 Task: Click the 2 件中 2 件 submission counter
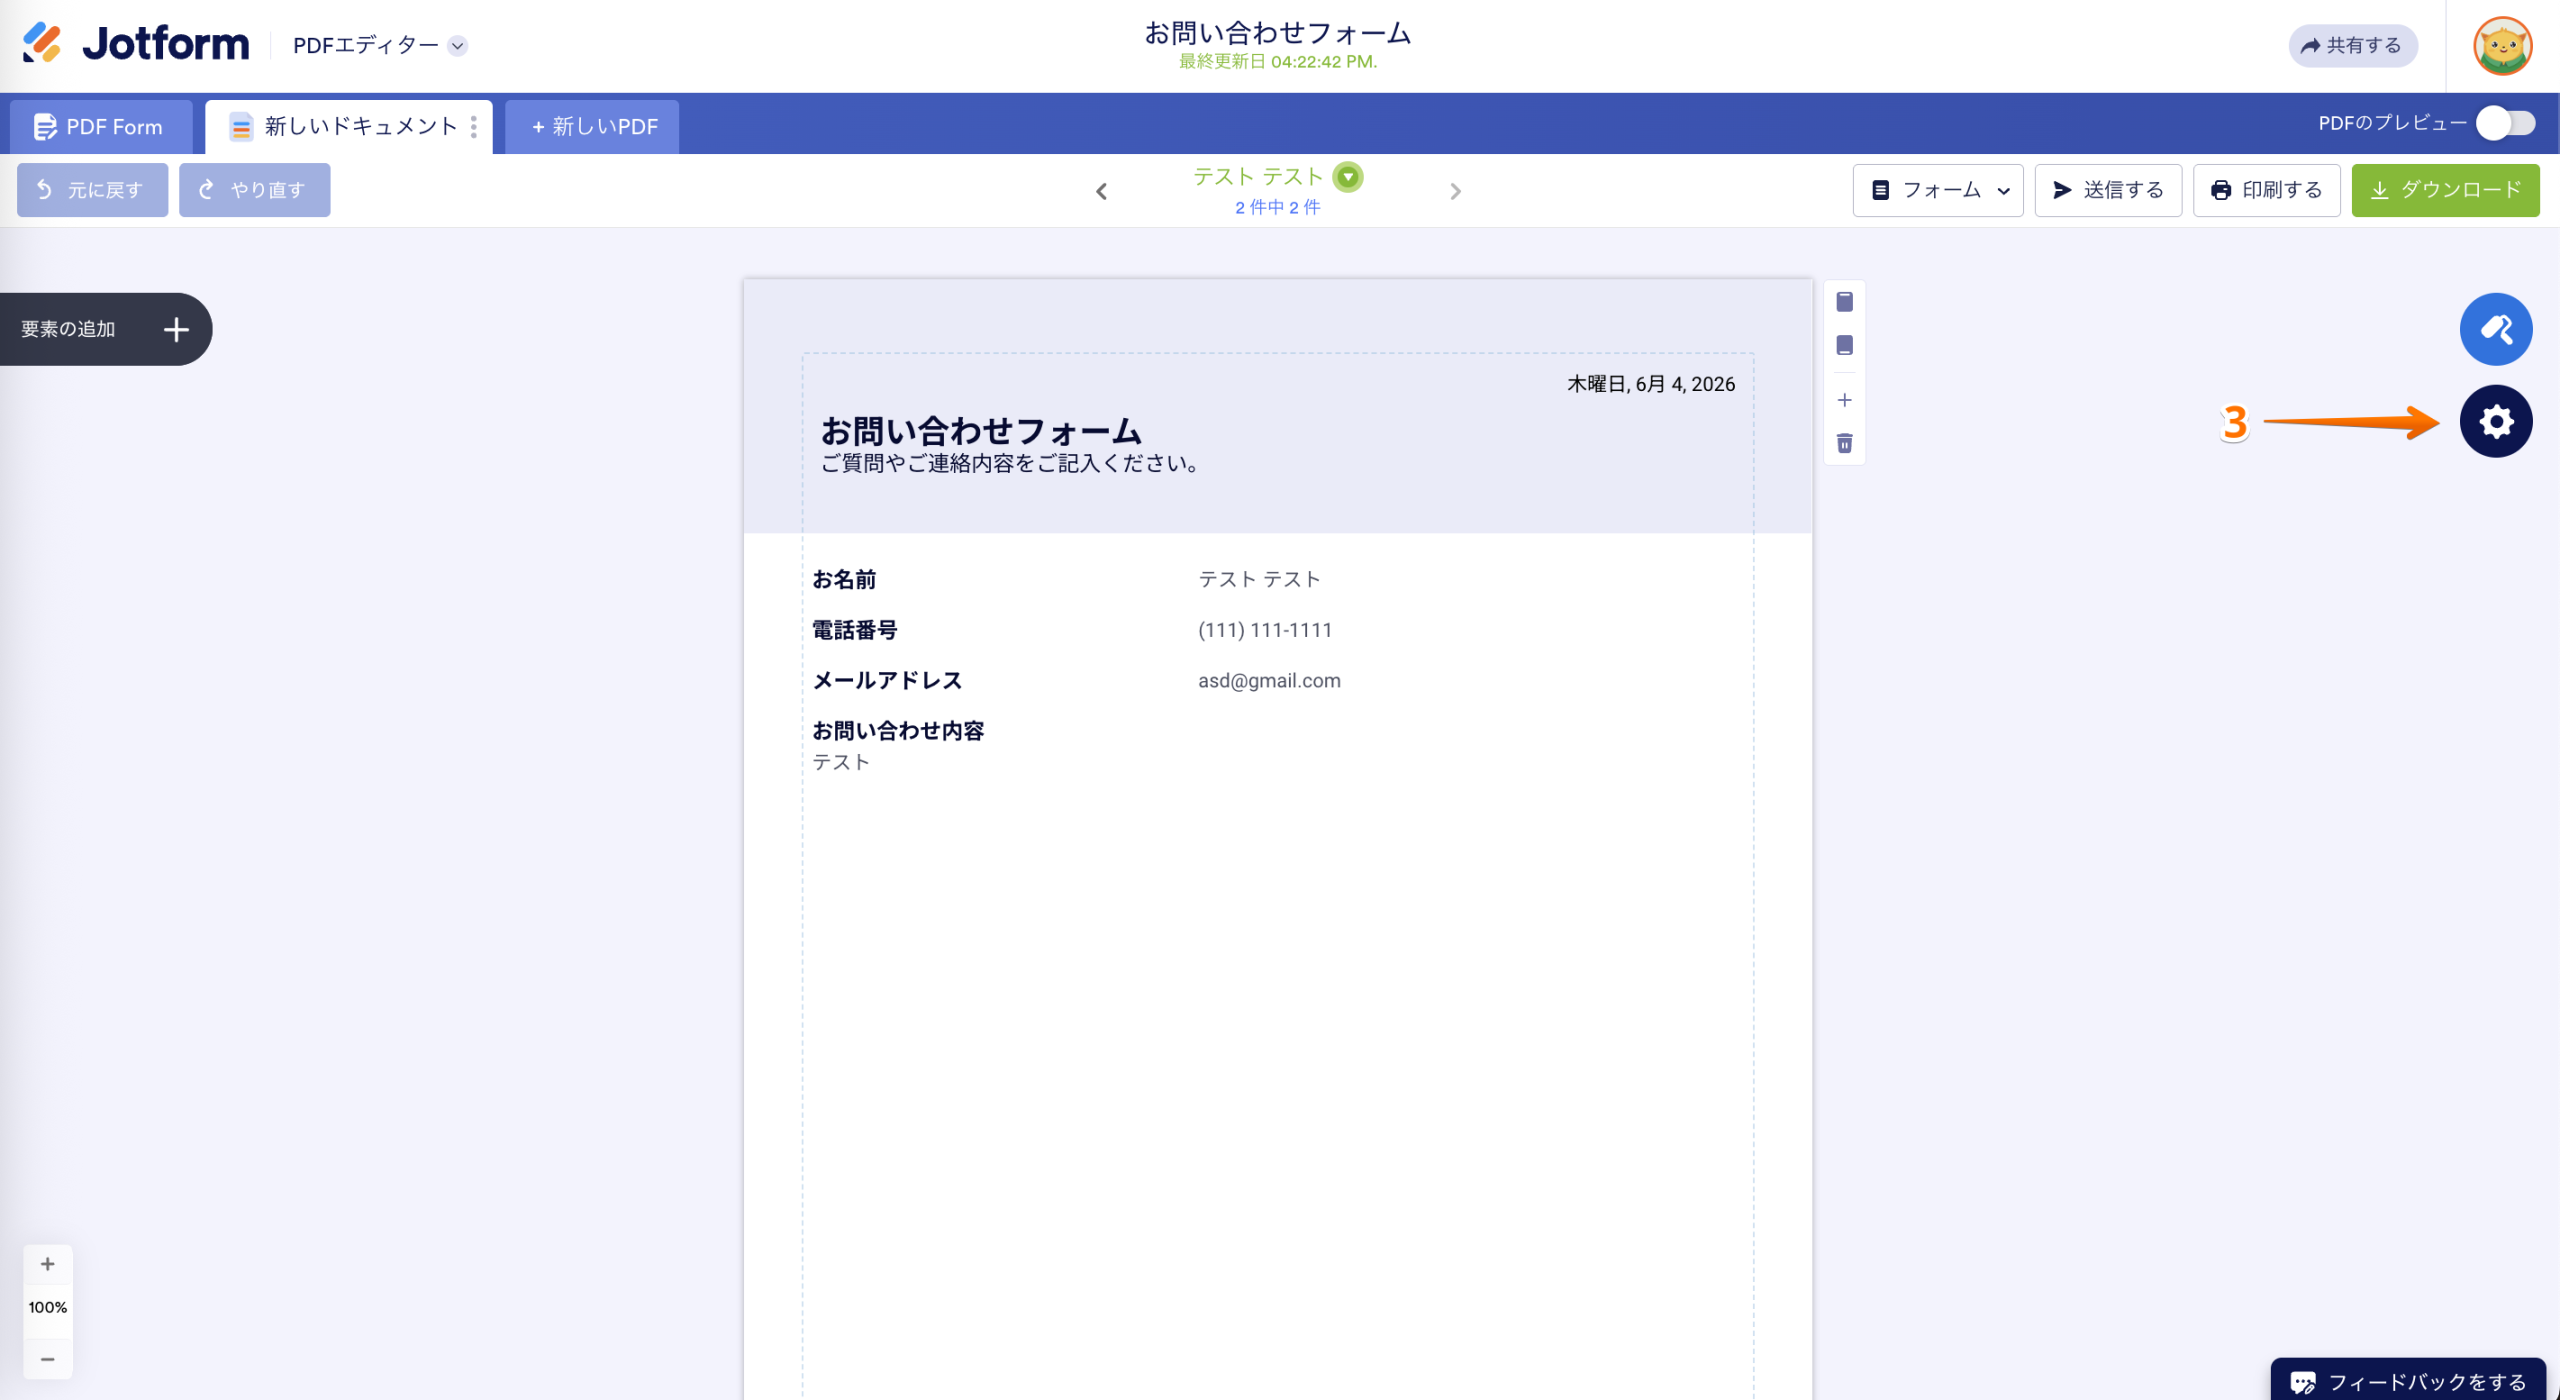pos(1277,207)
